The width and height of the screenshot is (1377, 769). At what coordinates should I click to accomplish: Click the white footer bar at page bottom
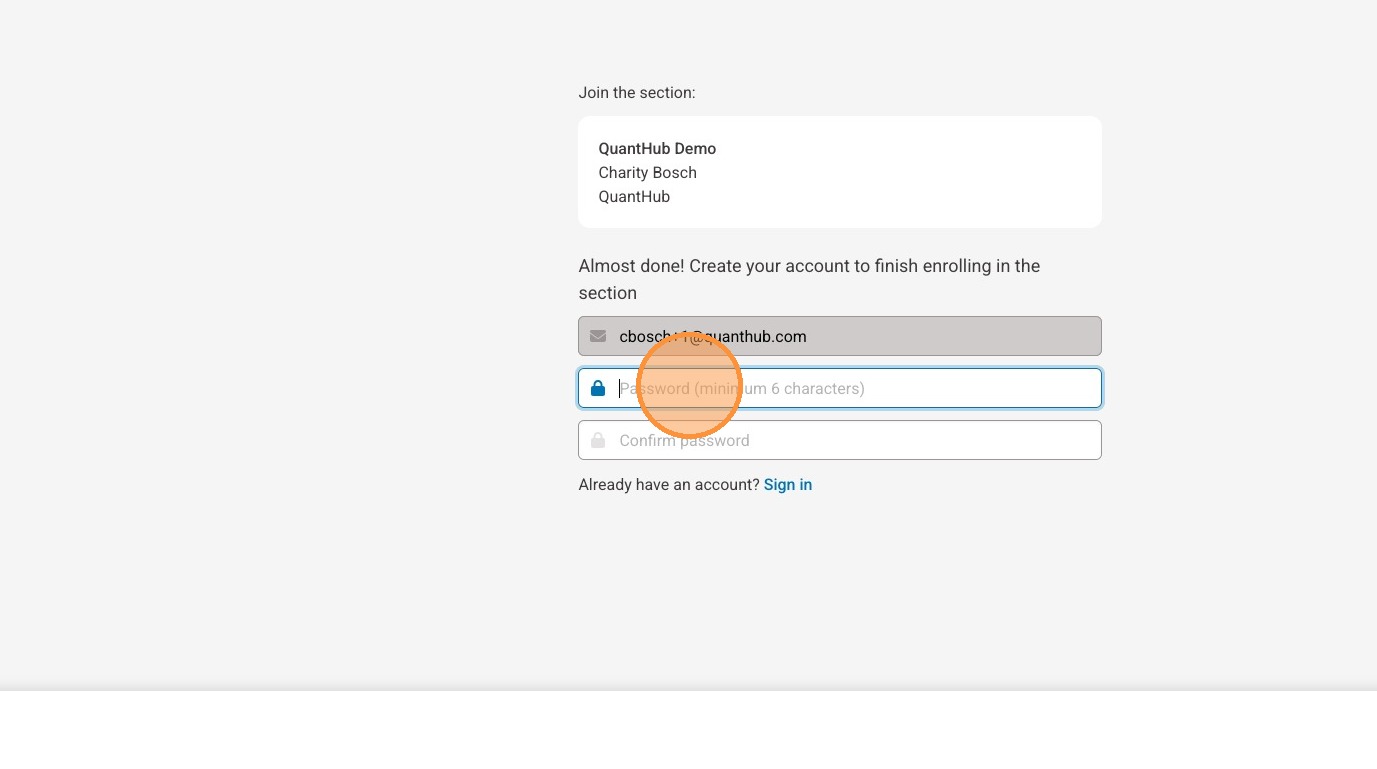pos(688,730)
